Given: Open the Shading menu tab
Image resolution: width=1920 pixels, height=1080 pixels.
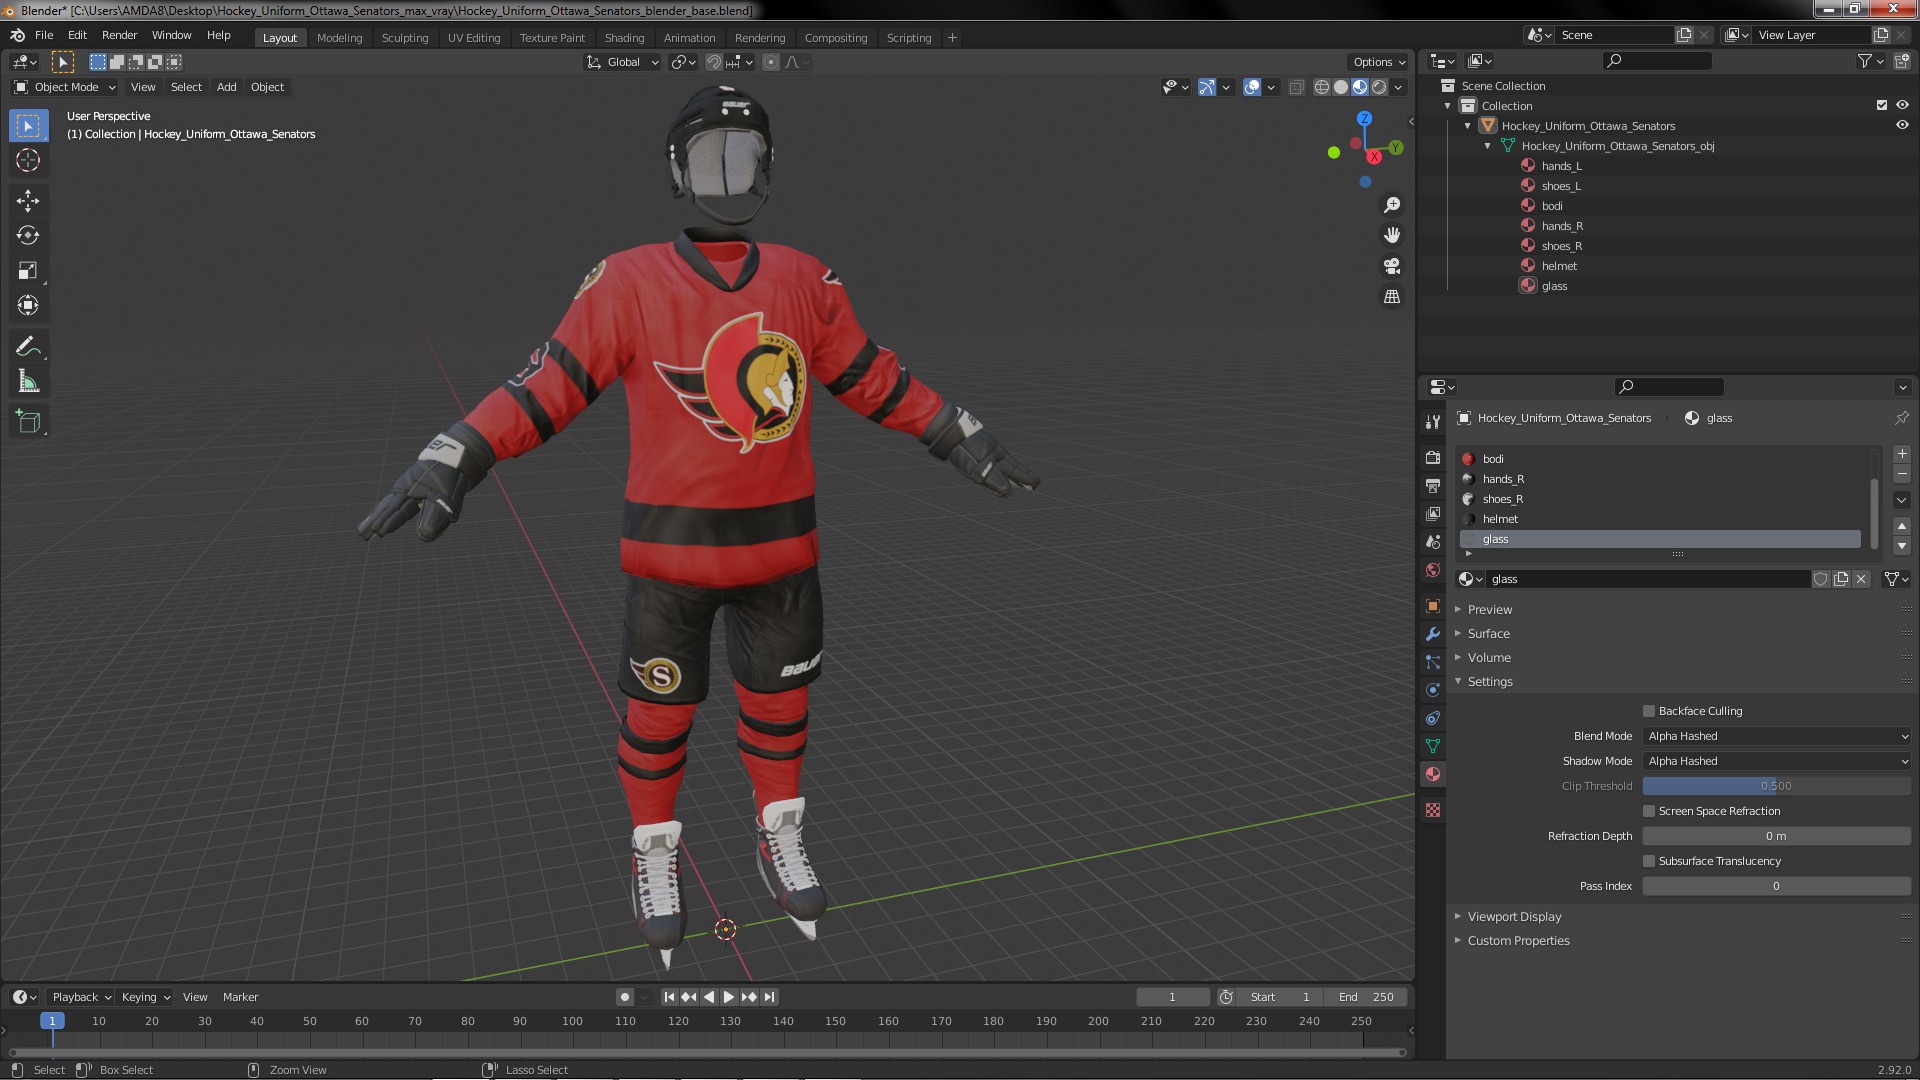Looking at the screenshot, I should tap(624, 36).
